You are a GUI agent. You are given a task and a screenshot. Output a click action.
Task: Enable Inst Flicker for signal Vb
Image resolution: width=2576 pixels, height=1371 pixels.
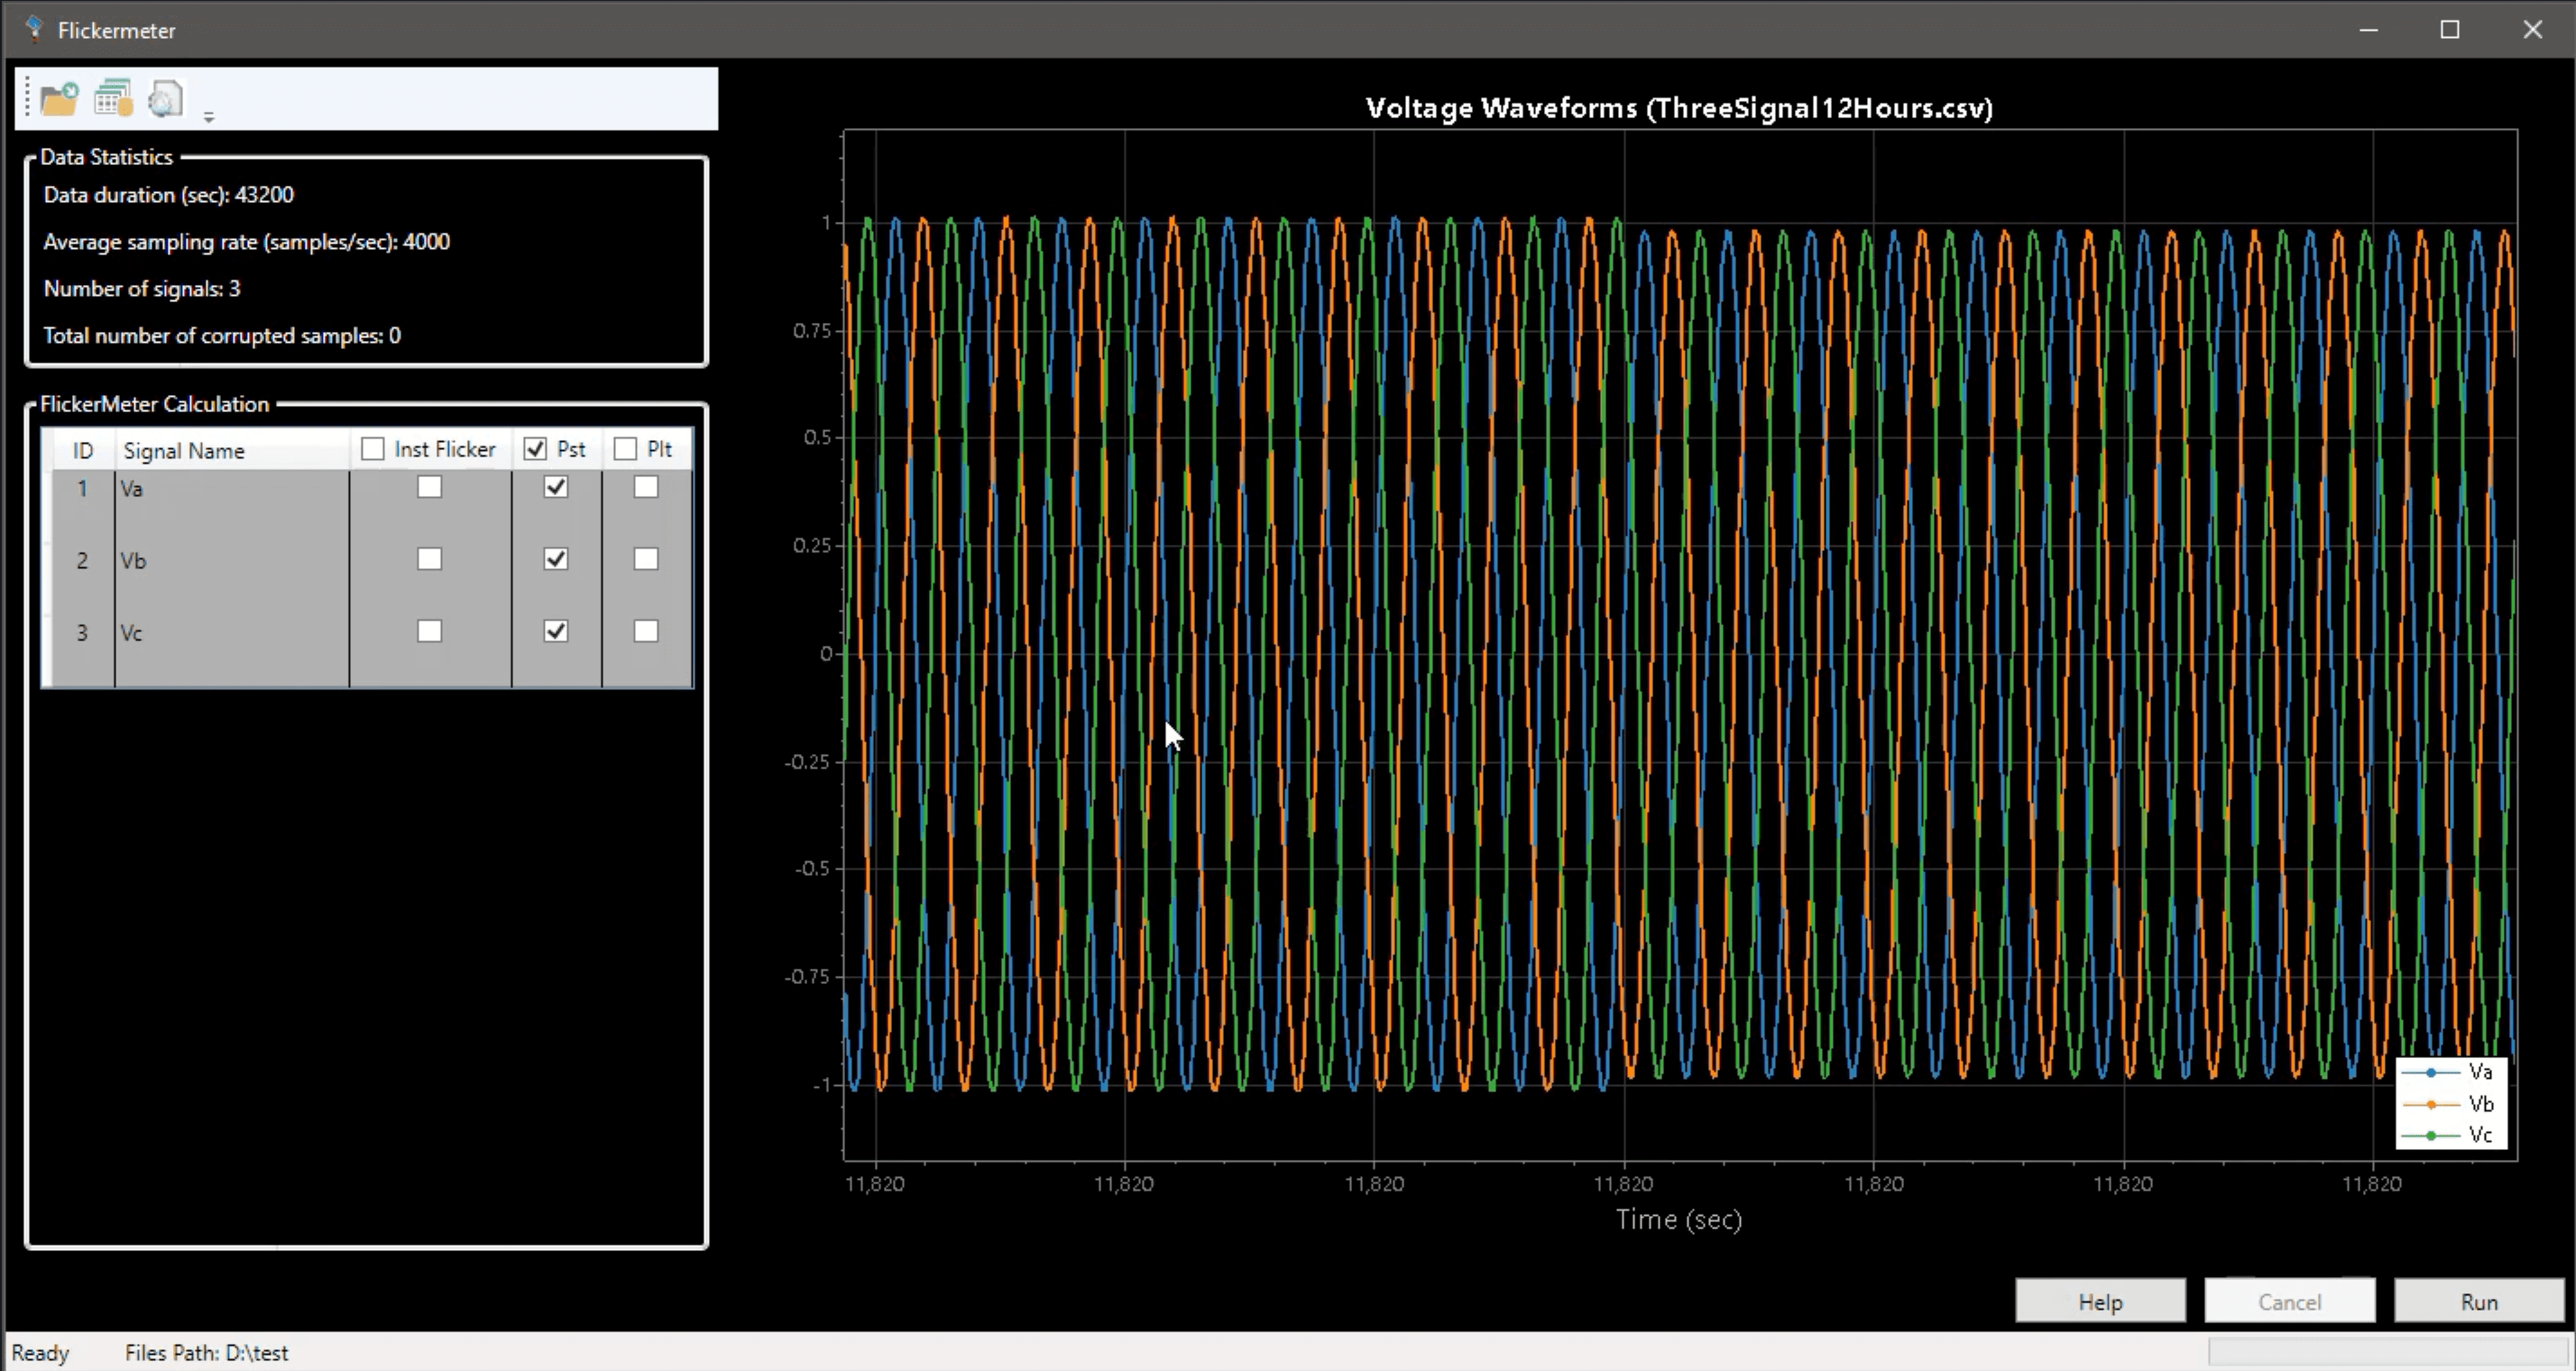430,559
